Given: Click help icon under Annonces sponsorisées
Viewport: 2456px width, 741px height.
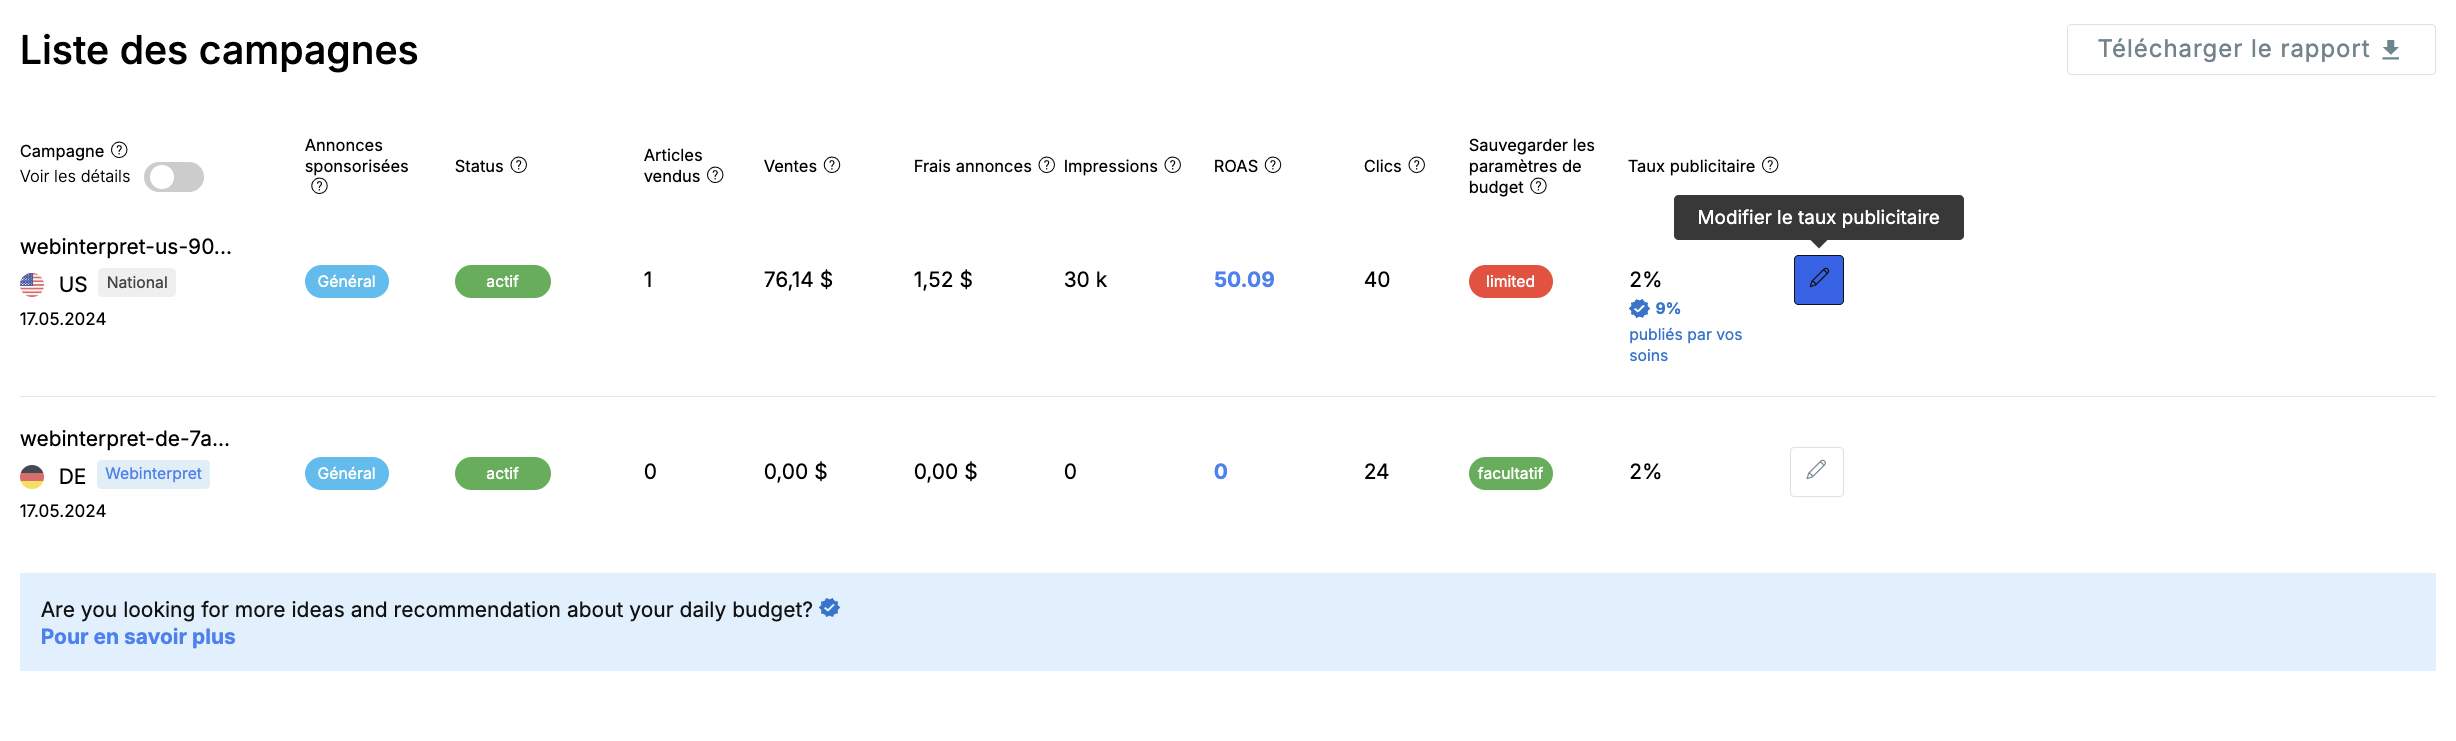Looking at the screenshot, I should pos(319,186).
